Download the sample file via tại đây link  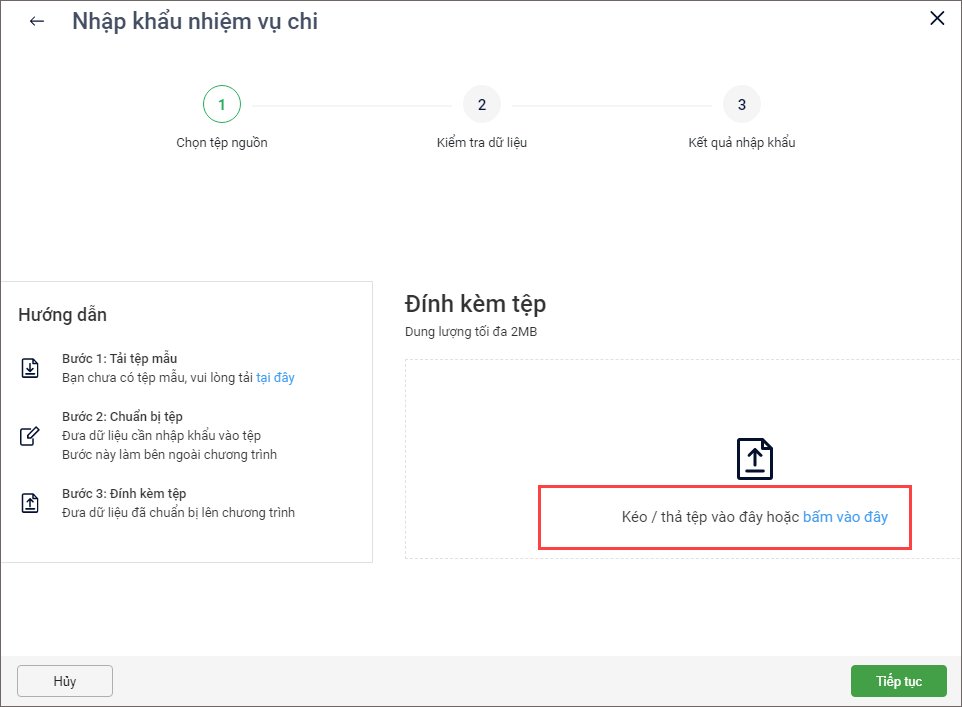click(275, 377)
